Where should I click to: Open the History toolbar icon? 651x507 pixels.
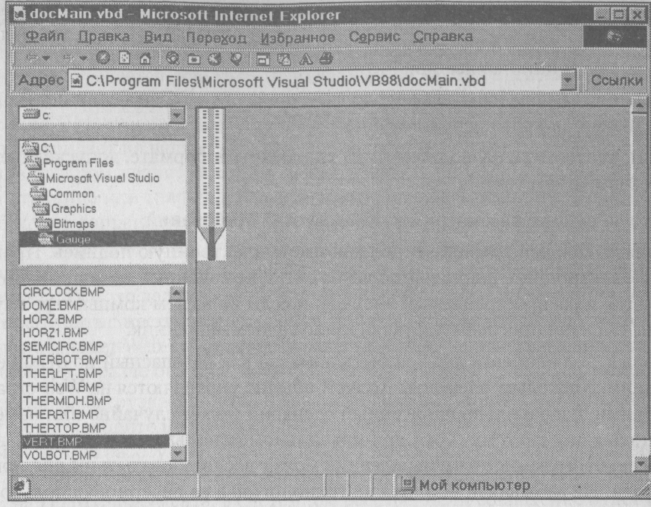click(x=215, y=59)
